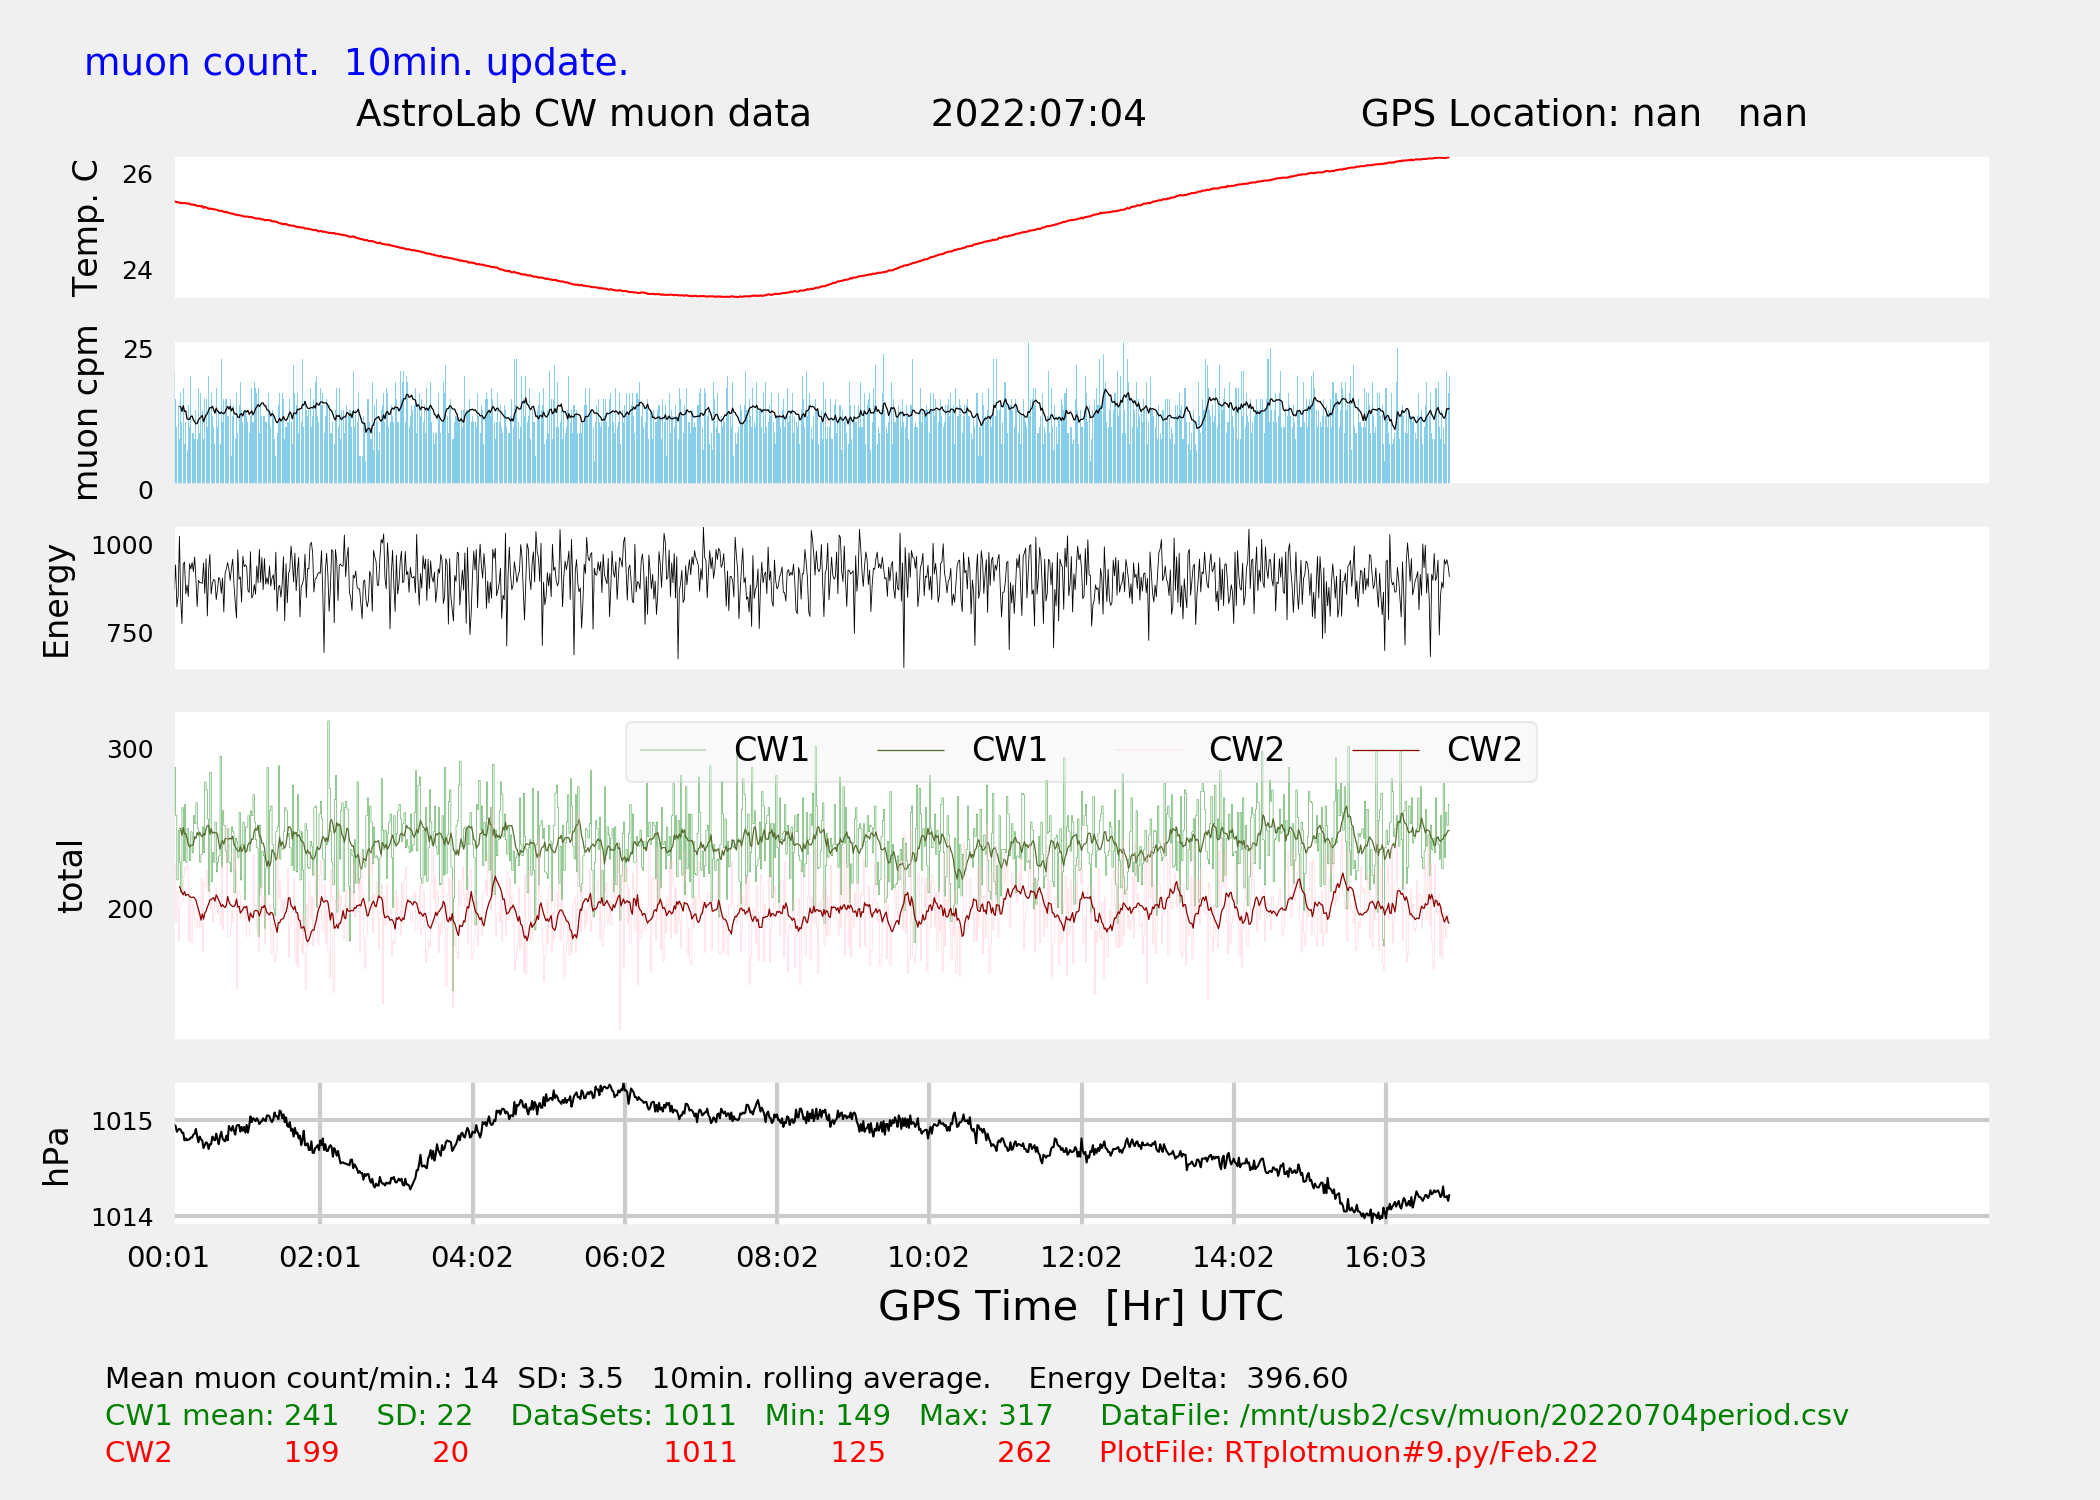Click the PlotFile RTplotmuon#9.py text
2100x1500 pixels.
tap(1348, 1452)
